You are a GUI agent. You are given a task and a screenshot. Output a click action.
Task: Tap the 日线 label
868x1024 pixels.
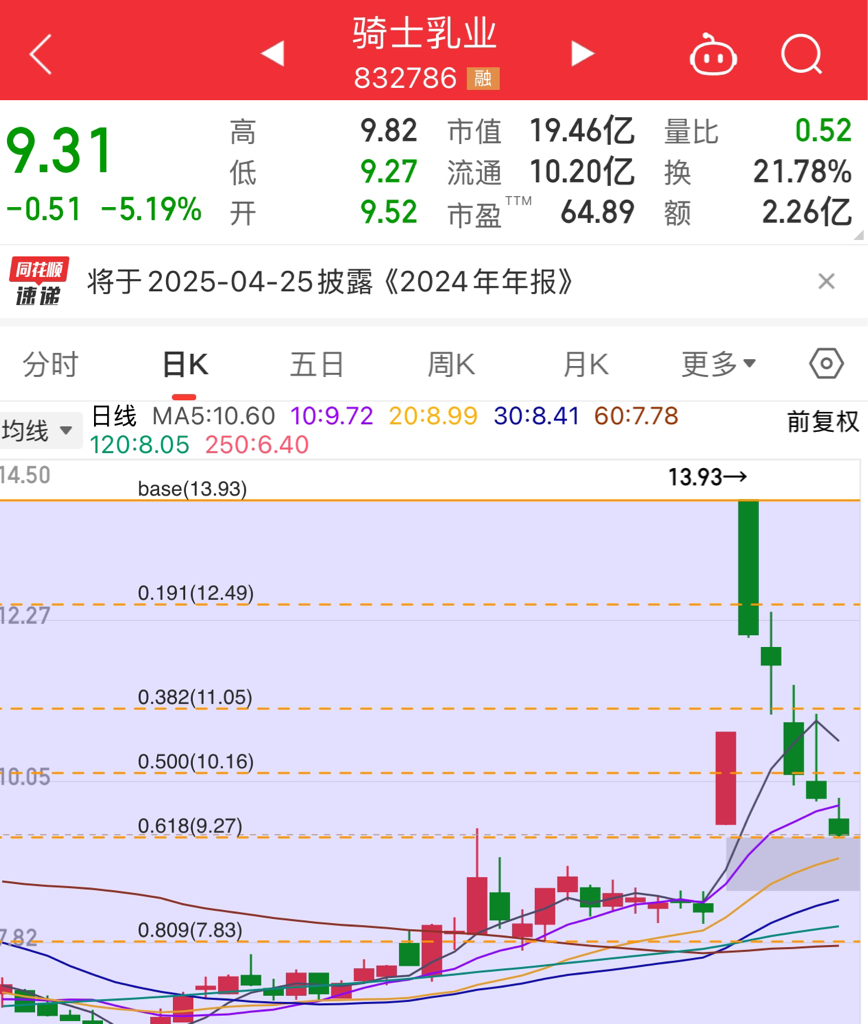coord(114,416)
